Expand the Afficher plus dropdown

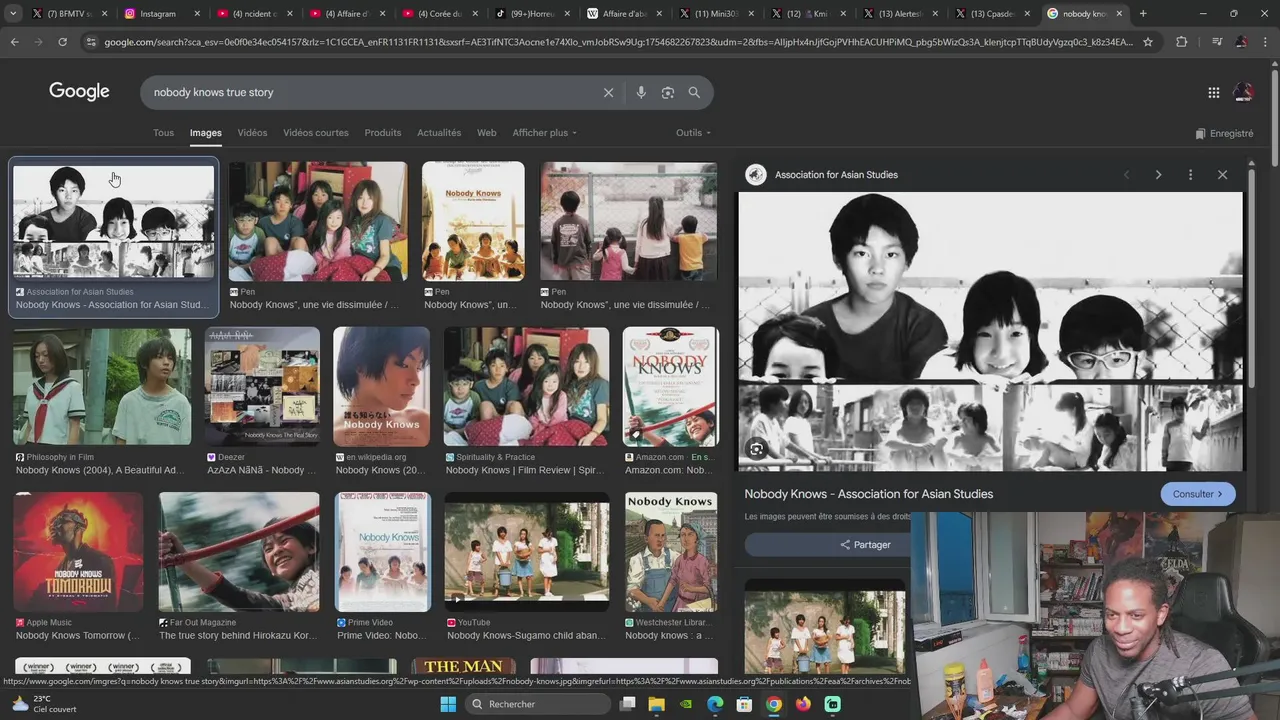click(544, 133)
